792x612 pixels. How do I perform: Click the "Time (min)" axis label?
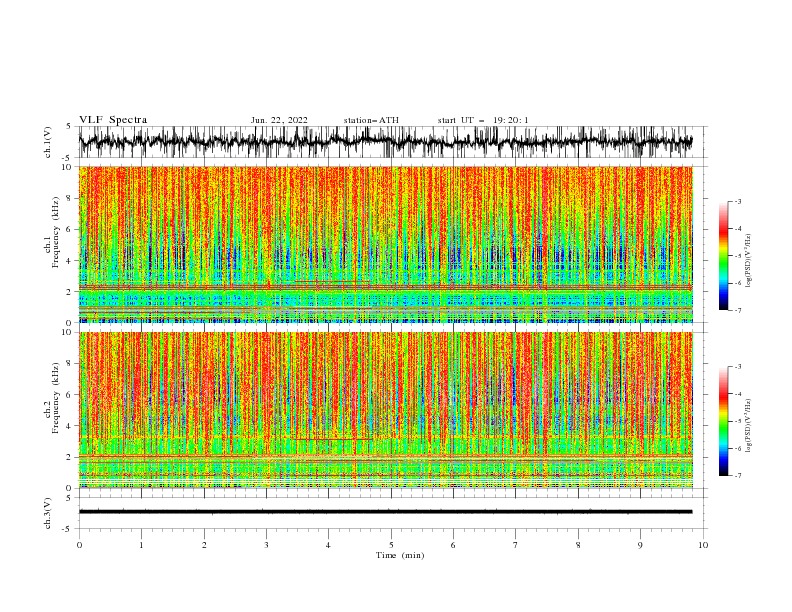coord(400,555)
